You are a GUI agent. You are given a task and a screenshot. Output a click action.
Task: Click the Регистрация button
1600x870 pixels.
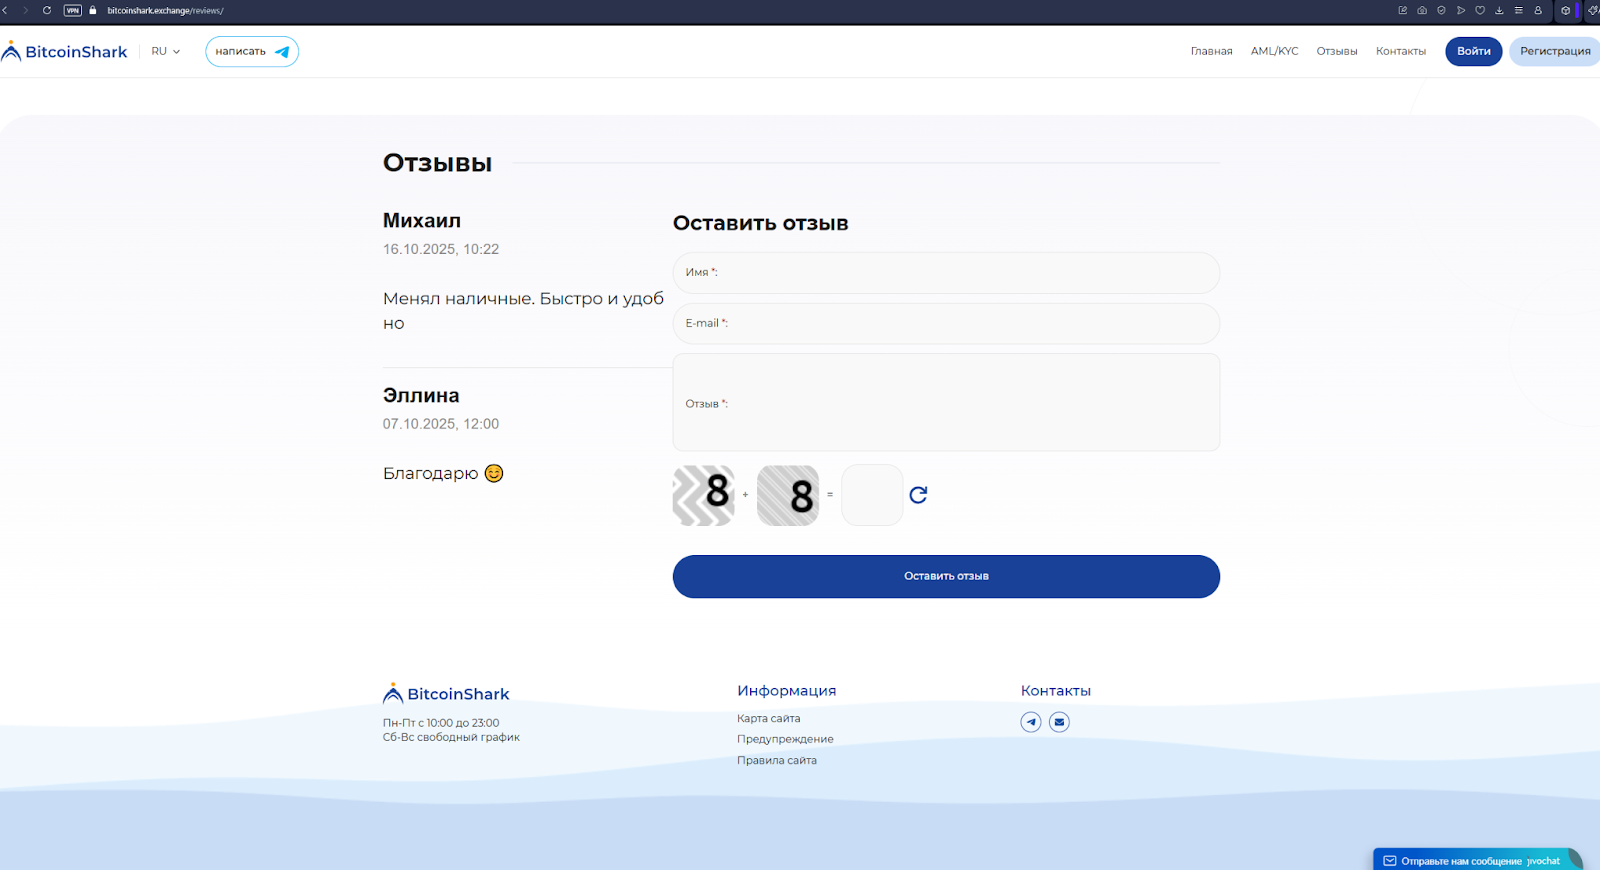point(1554,52)
